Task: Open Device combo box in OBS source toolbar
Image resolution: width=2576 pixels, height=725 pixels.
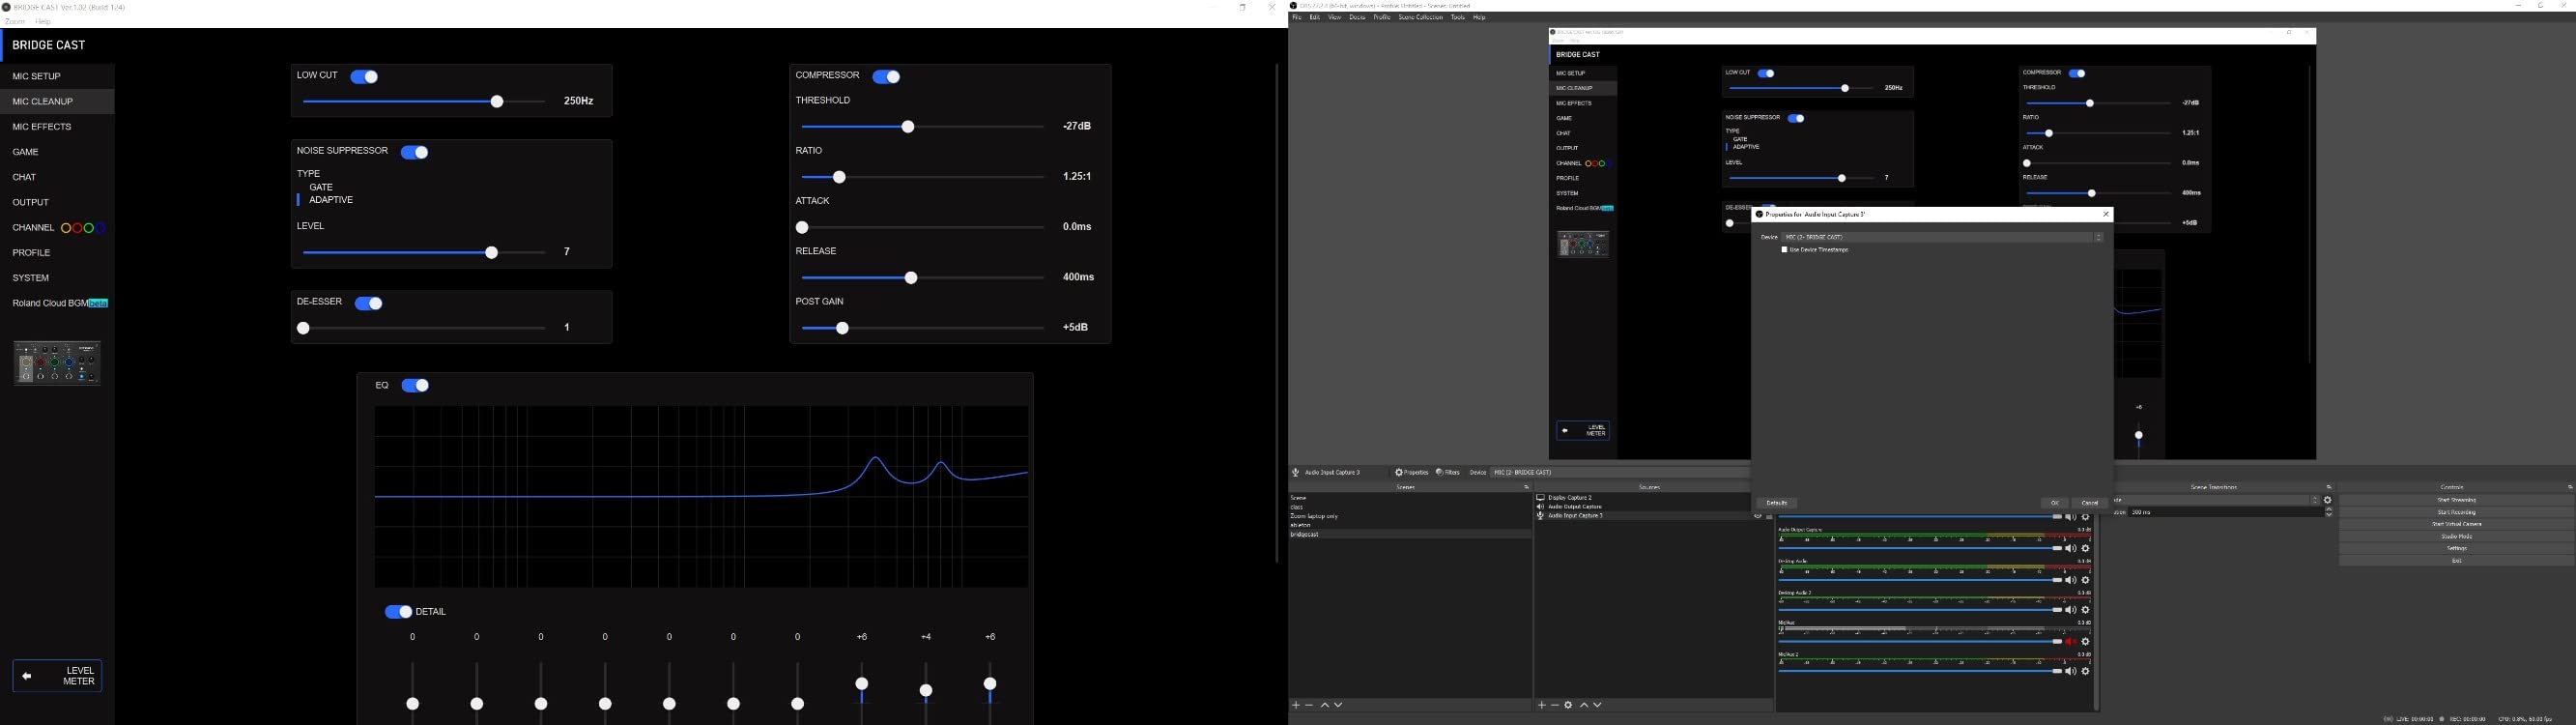Action: (x=1620, y=473)
